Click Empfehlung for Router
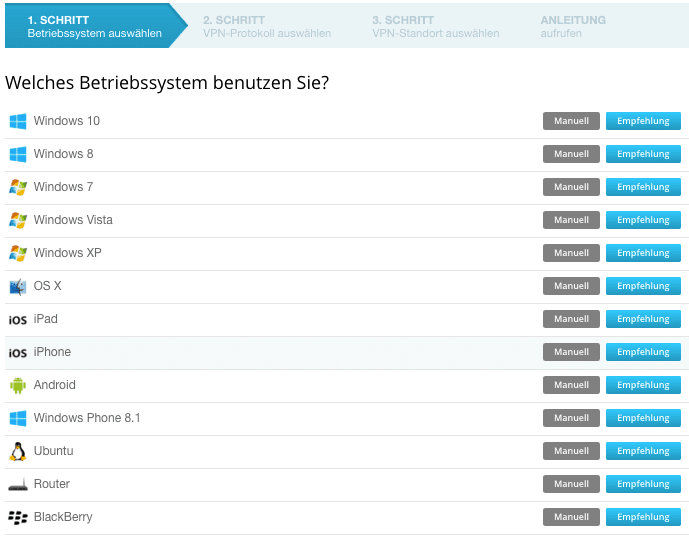Viewport: 689px width, 541px height. (643, 484)
